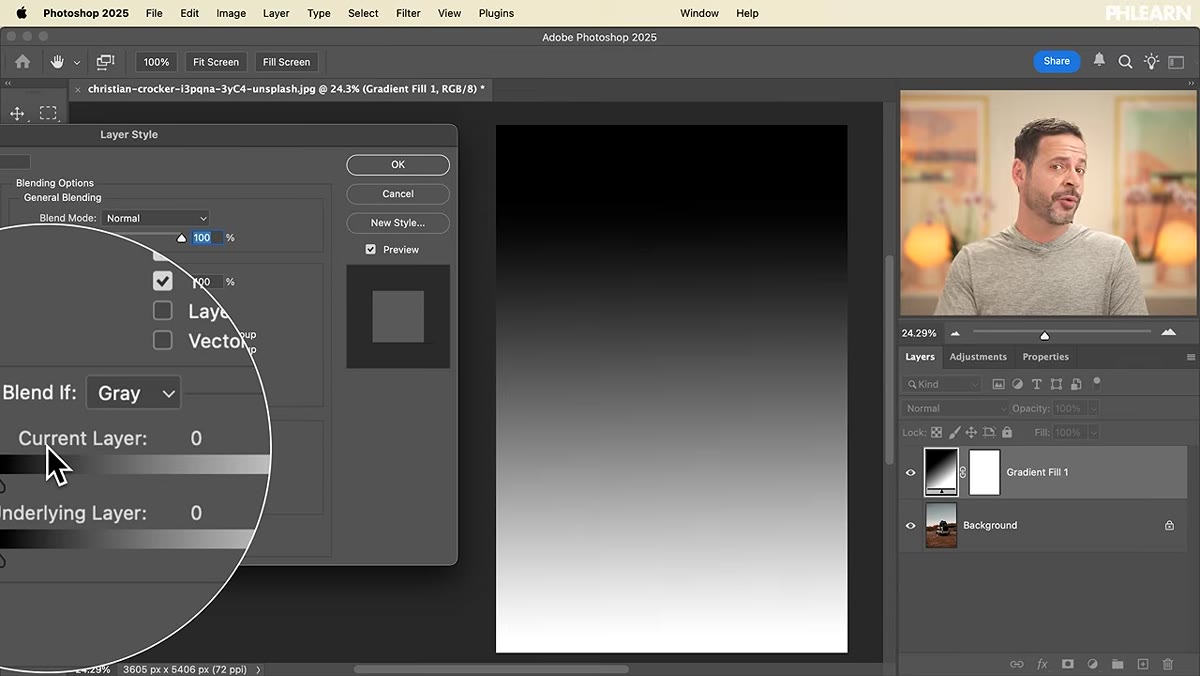Screen dimensions: 1200x676
Task: Lock all layer attributes
Action: point(1007,432)
